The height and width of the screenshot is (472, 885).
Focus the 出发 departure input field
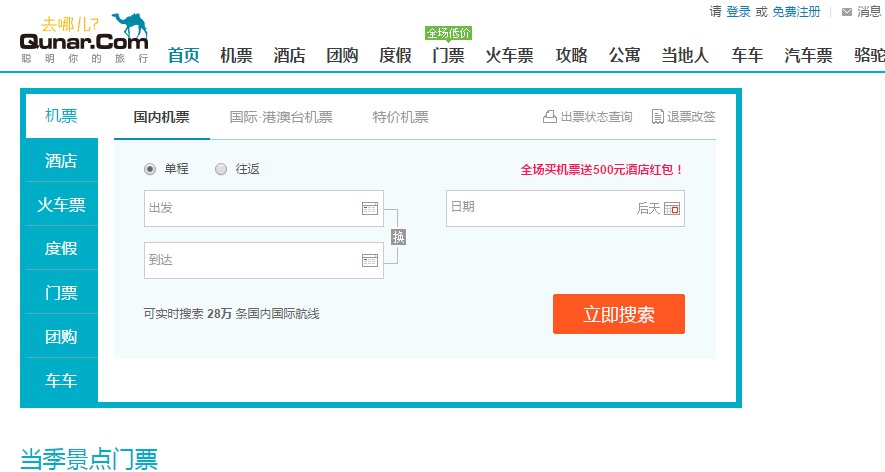264,208
